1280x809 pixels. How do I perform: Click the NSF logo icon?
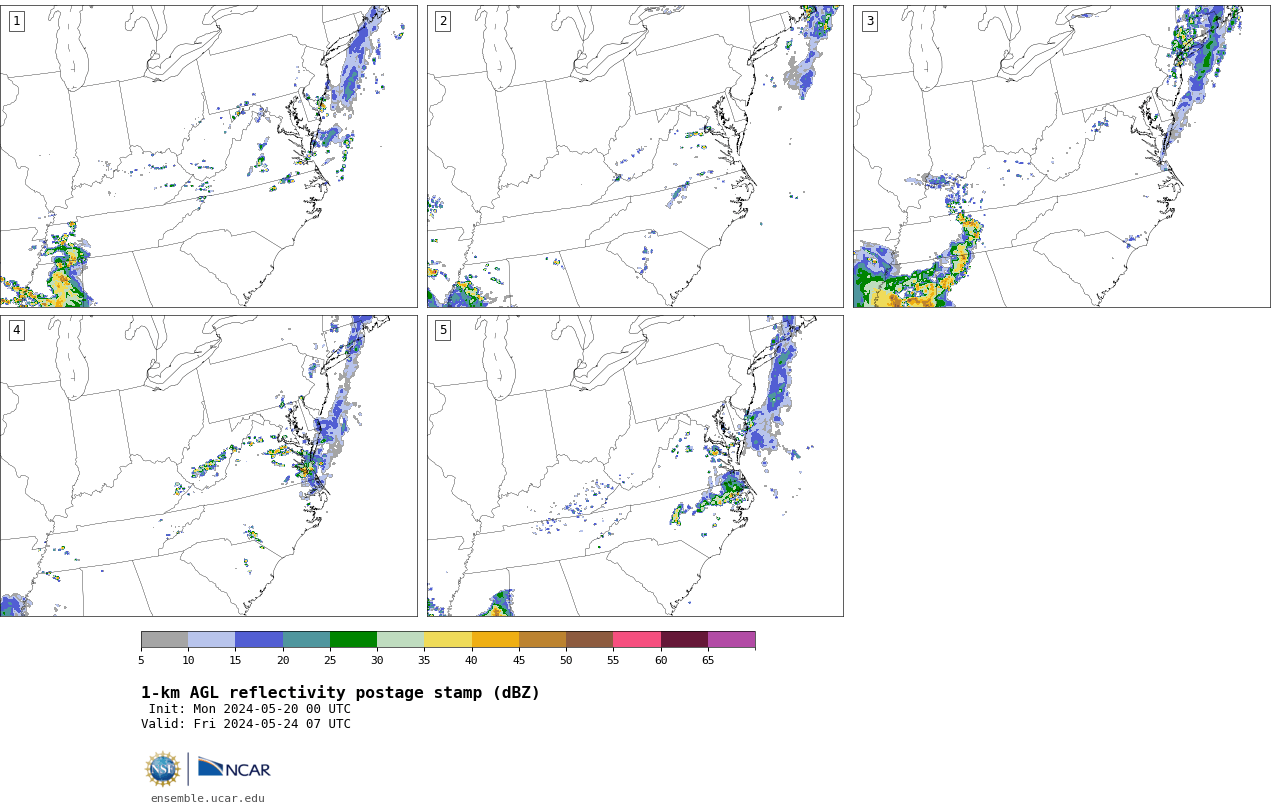pos(163,769)
